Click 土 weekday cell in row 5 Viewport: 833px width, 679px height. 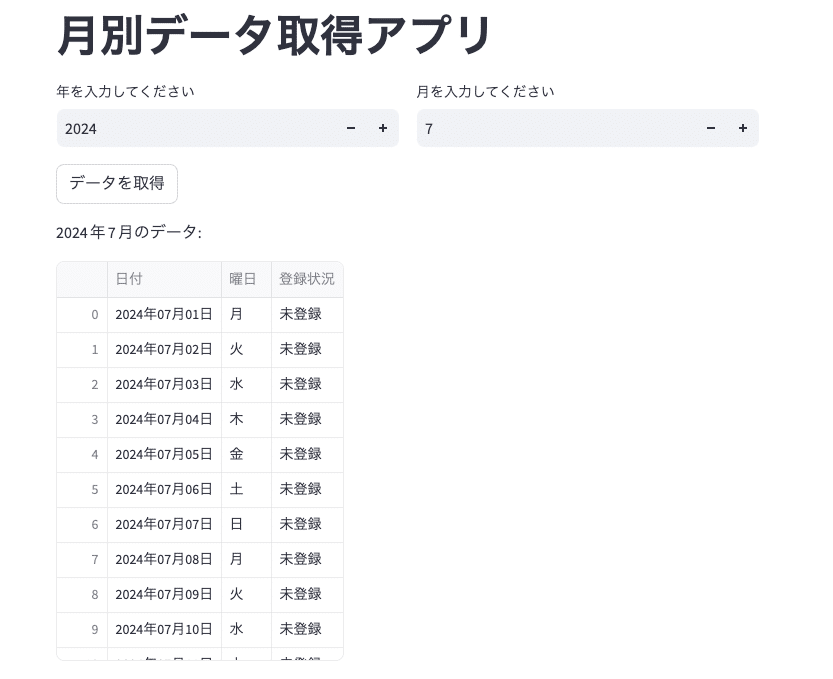[246, 490]
